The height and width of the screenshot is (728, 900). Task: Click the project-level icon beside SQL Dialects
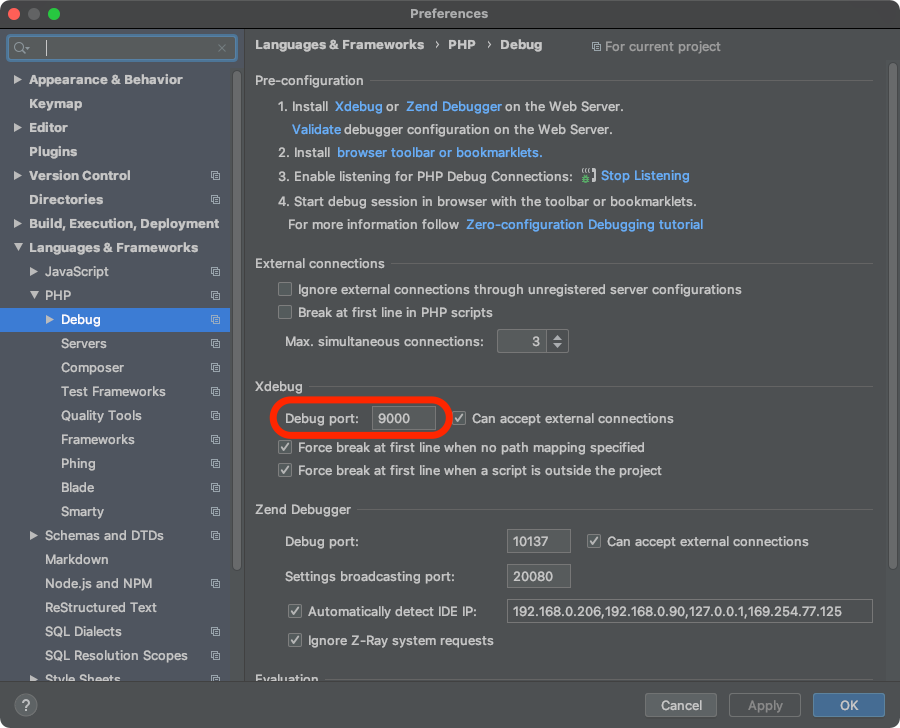tap(215, 632)
